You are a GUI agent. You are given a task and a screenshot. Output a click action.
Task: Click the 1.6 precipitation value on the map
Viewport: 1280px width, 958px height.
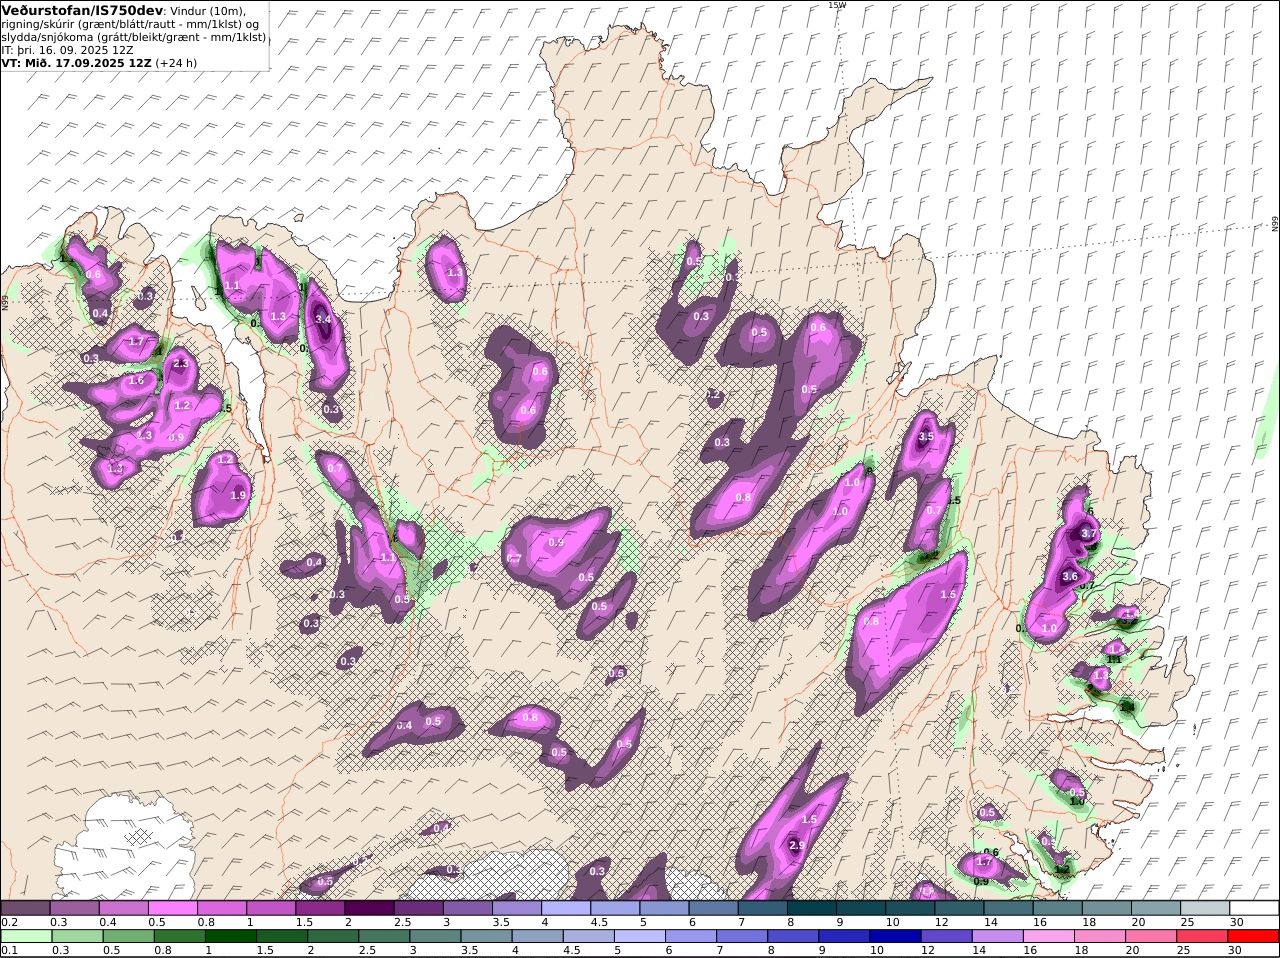click(136, 381)
